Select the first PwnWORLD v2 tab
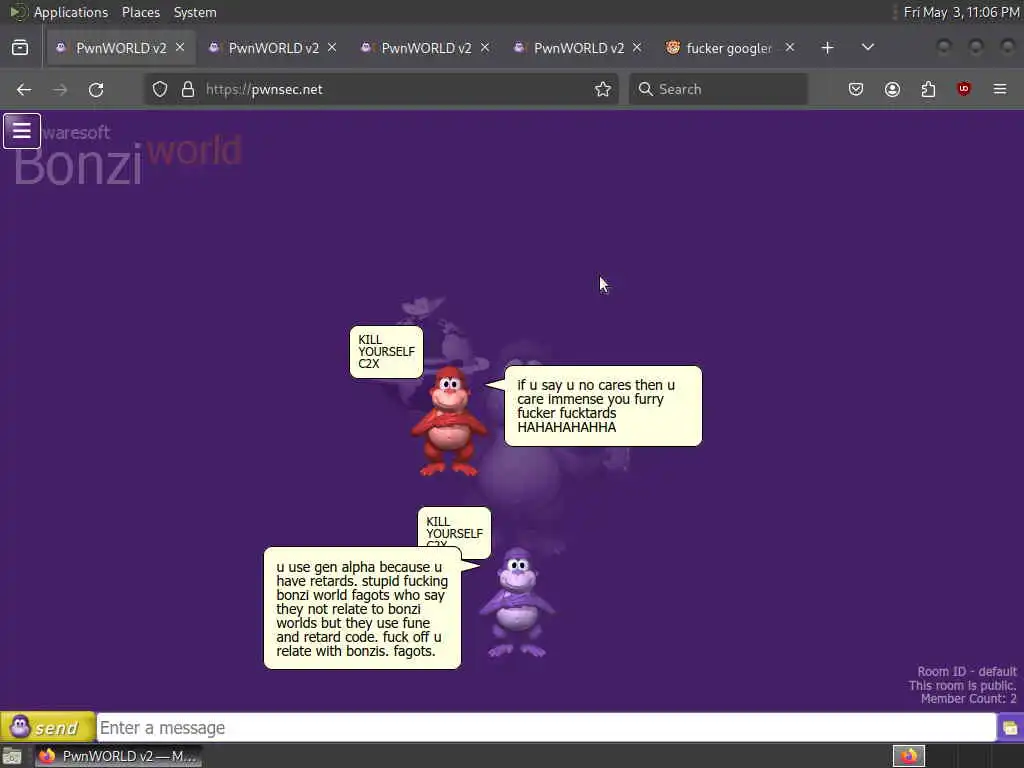This screenshot has width=1024, height=768. (121, 48)
